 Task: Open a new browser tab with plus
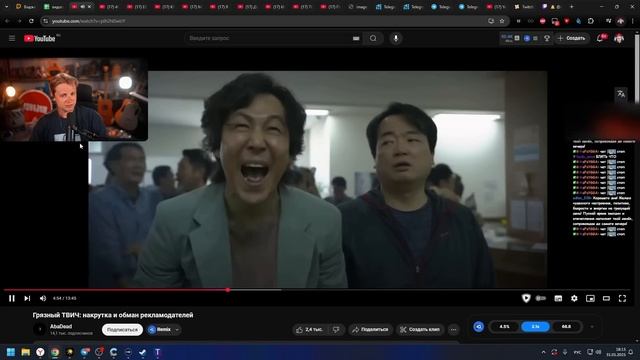[571, 7]
